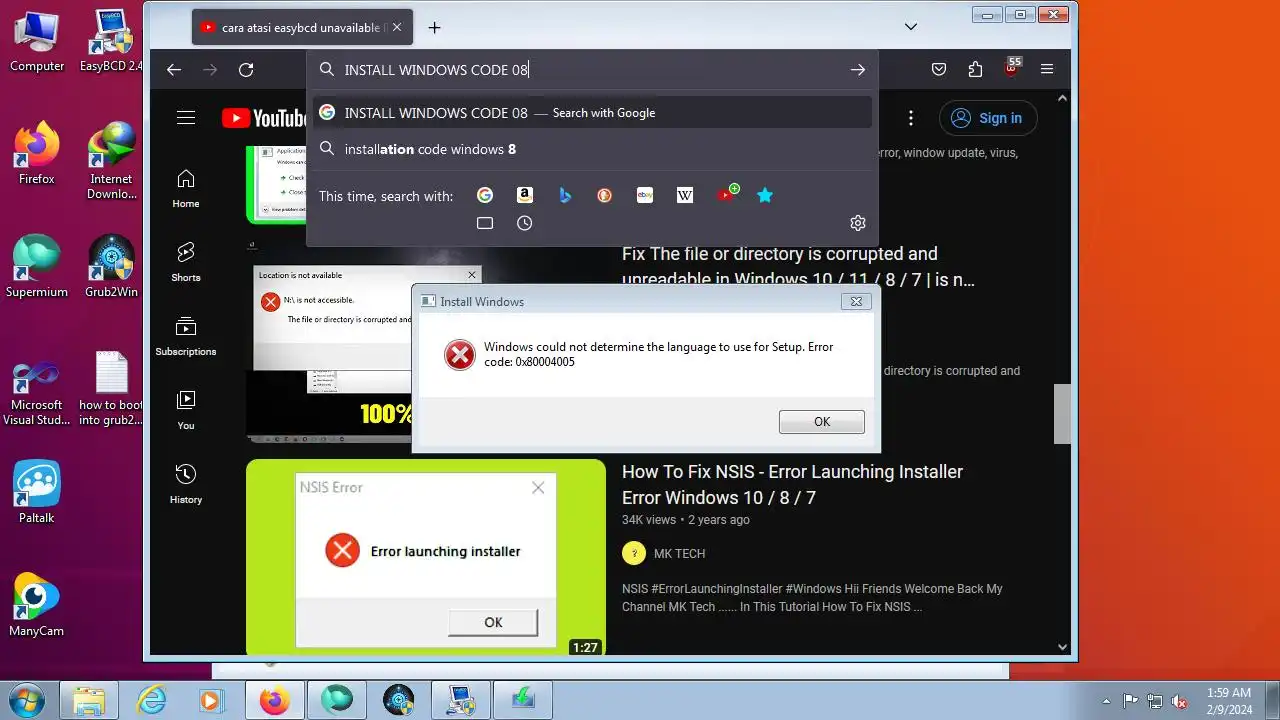Open the Paltalk desktop shortcut
This screenshot has width=1280, height=720.
point(37,492)
